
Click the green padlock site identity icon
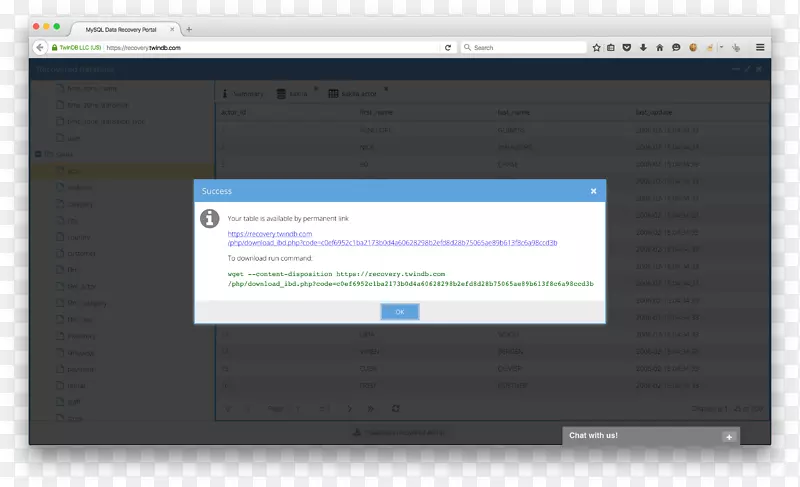(55, 47)
